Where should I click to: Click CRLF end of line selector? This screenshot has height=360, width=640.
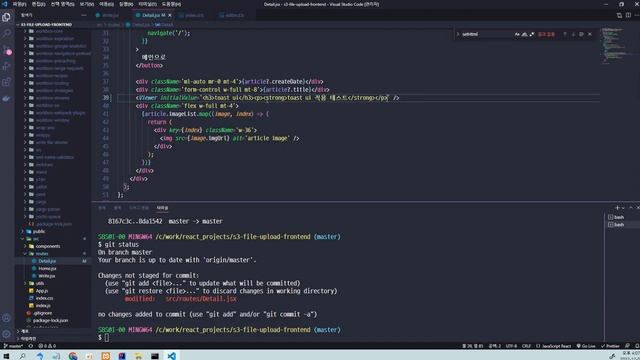[x=526, y=346]
